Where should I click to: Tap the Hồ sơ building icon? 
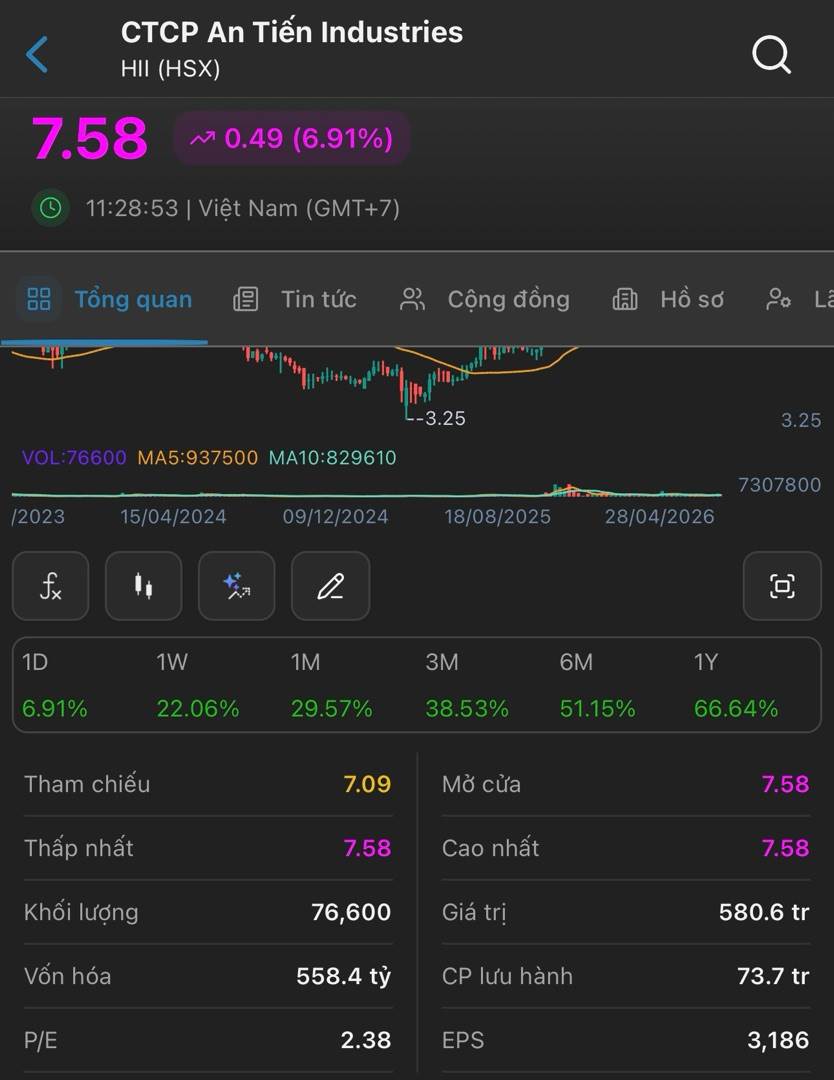tap(625, 299)
